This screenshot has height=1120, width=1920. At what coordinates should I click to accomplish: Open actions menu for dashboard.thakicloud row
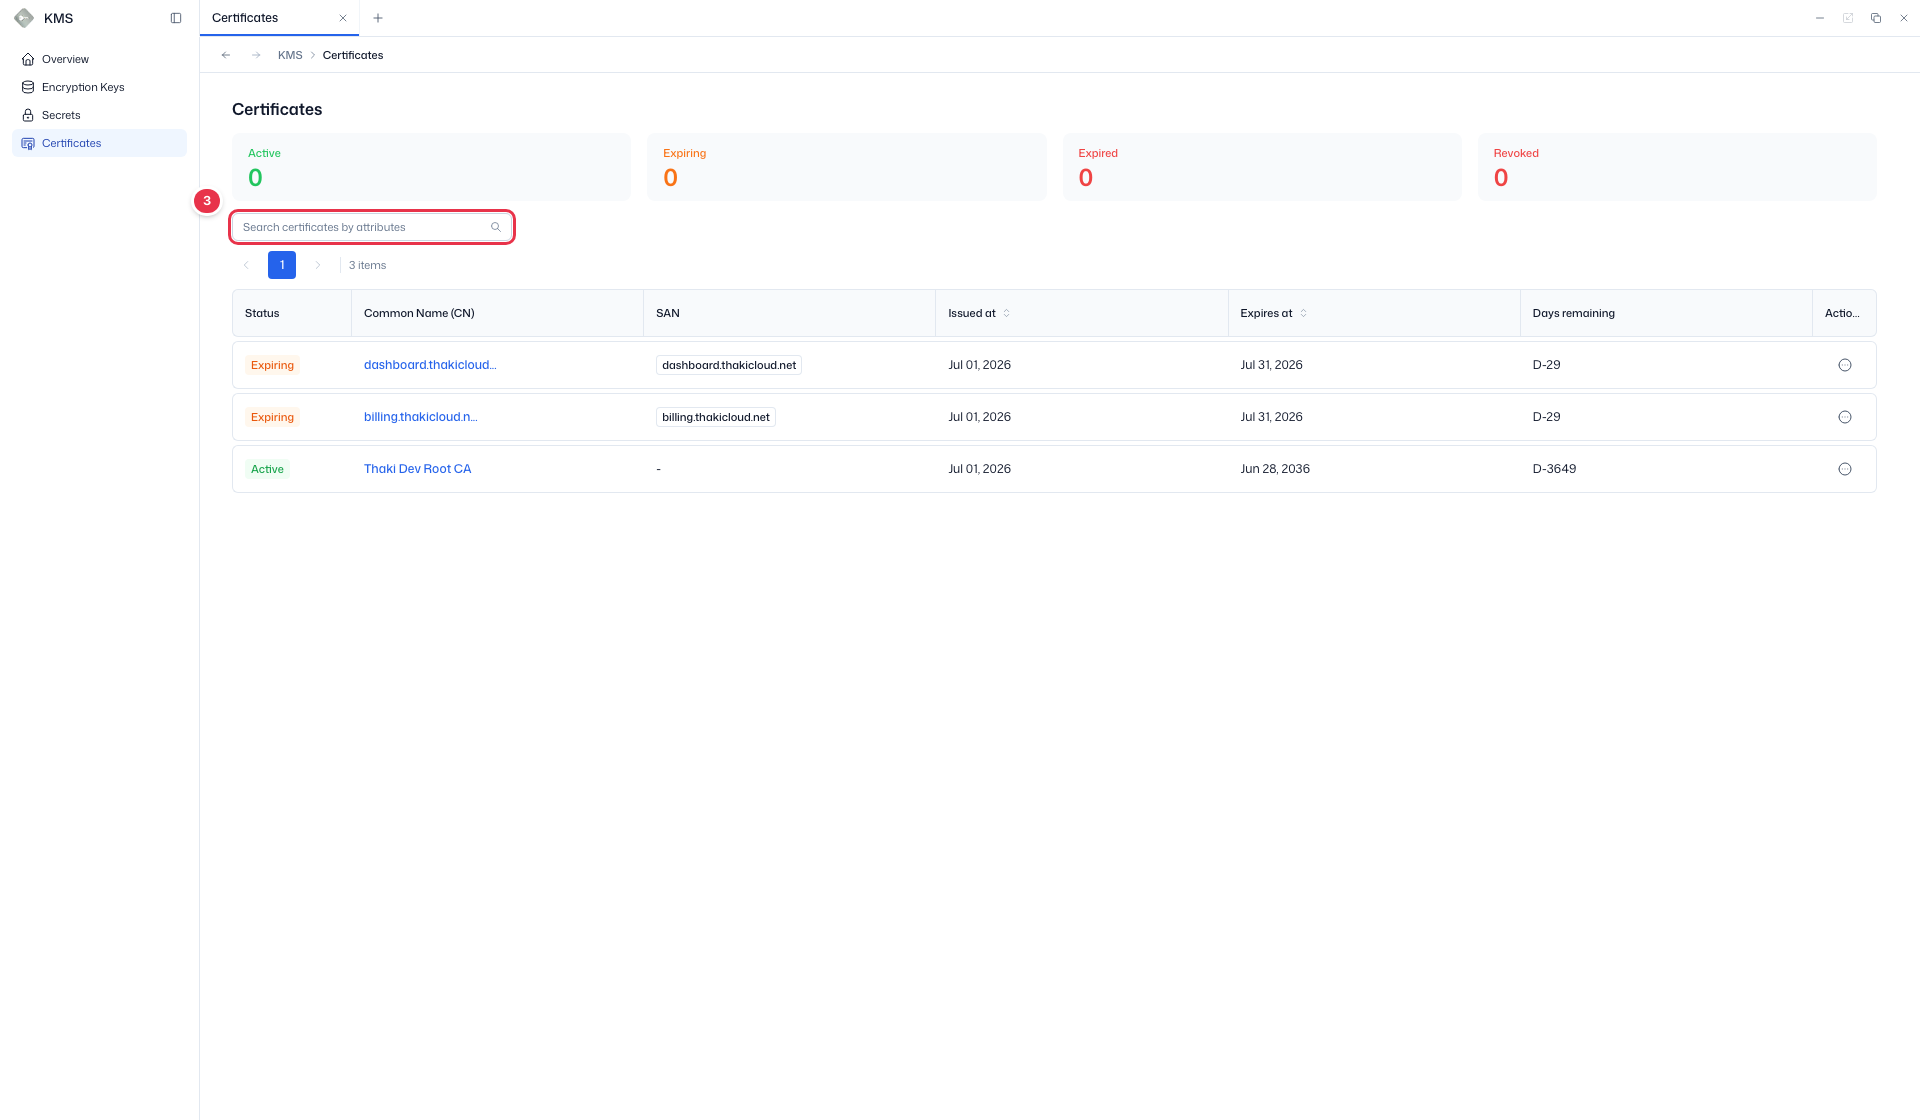pos(1845,365)
